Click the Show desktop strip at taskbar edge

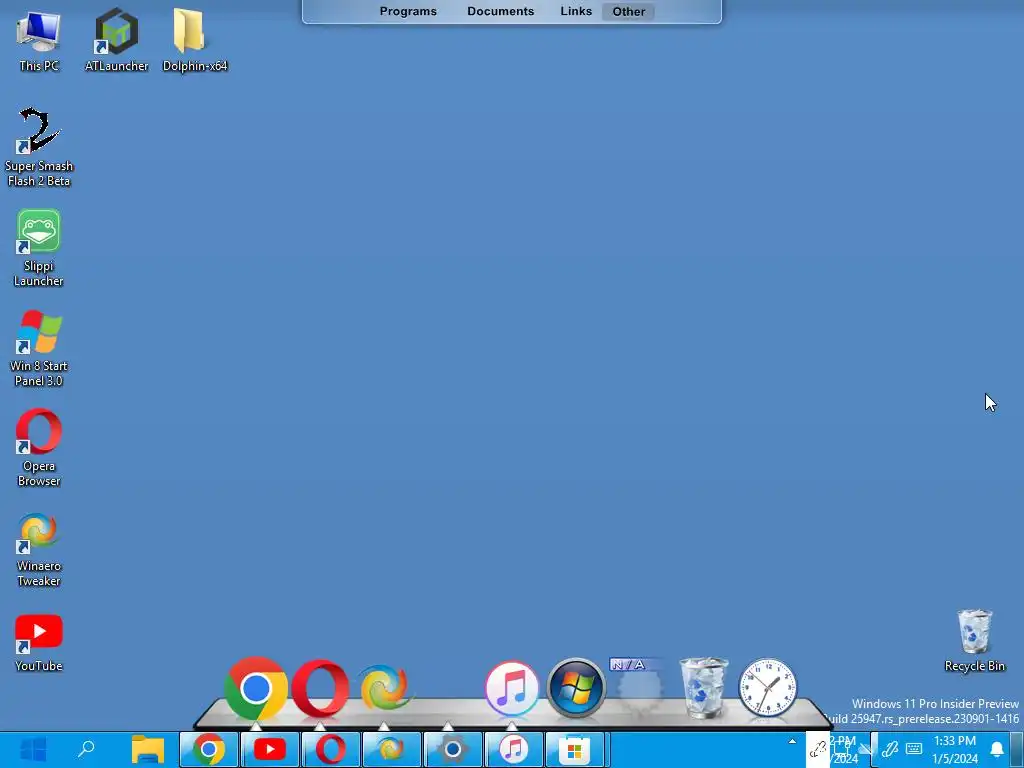pos(1018,750)
